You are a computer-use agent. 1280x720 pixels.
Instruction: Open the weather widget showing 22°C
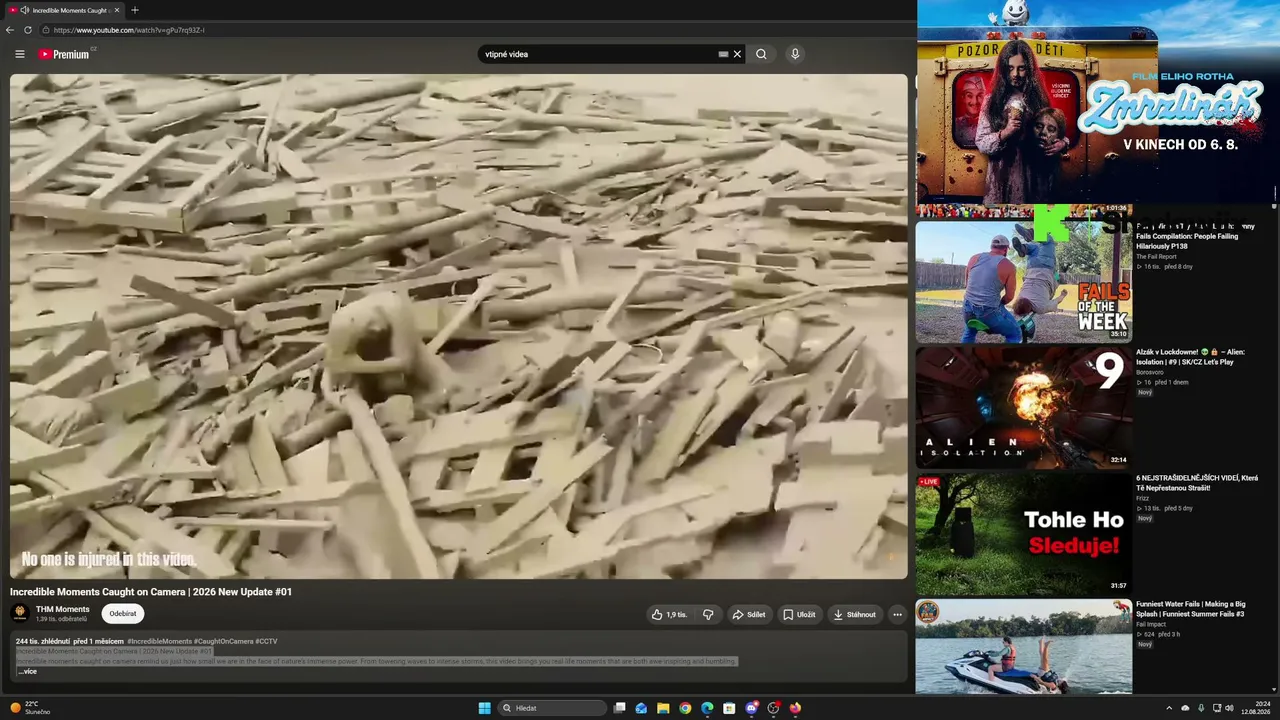click(x=30, y=708)
